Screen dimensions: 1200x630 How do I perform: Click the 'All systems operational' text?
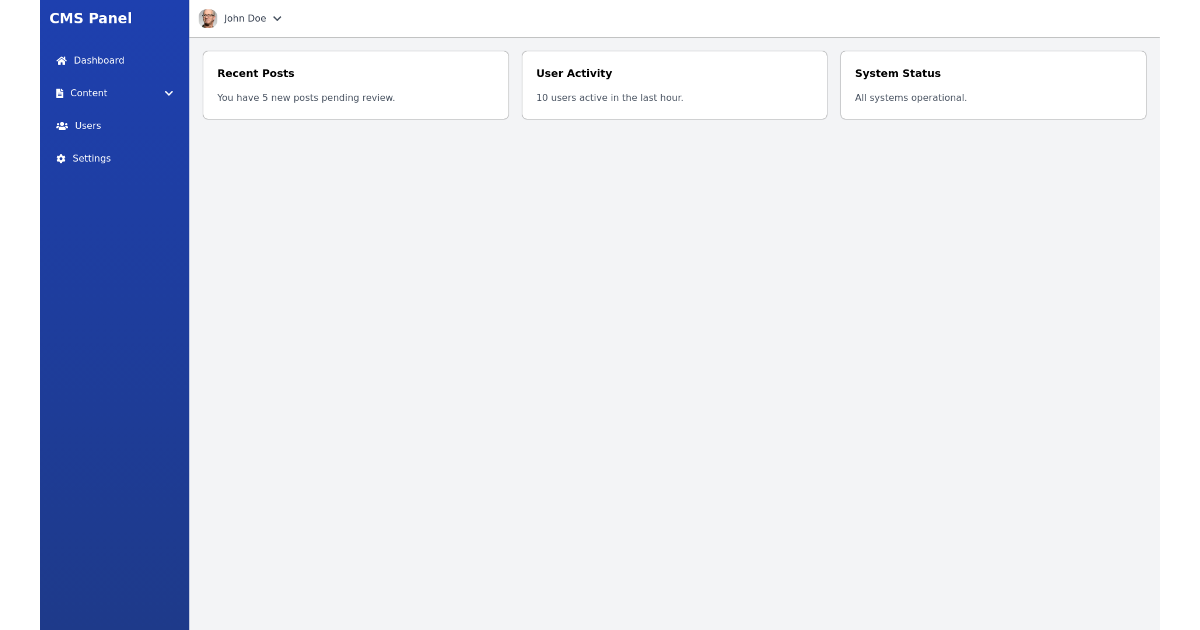[911, 98]
